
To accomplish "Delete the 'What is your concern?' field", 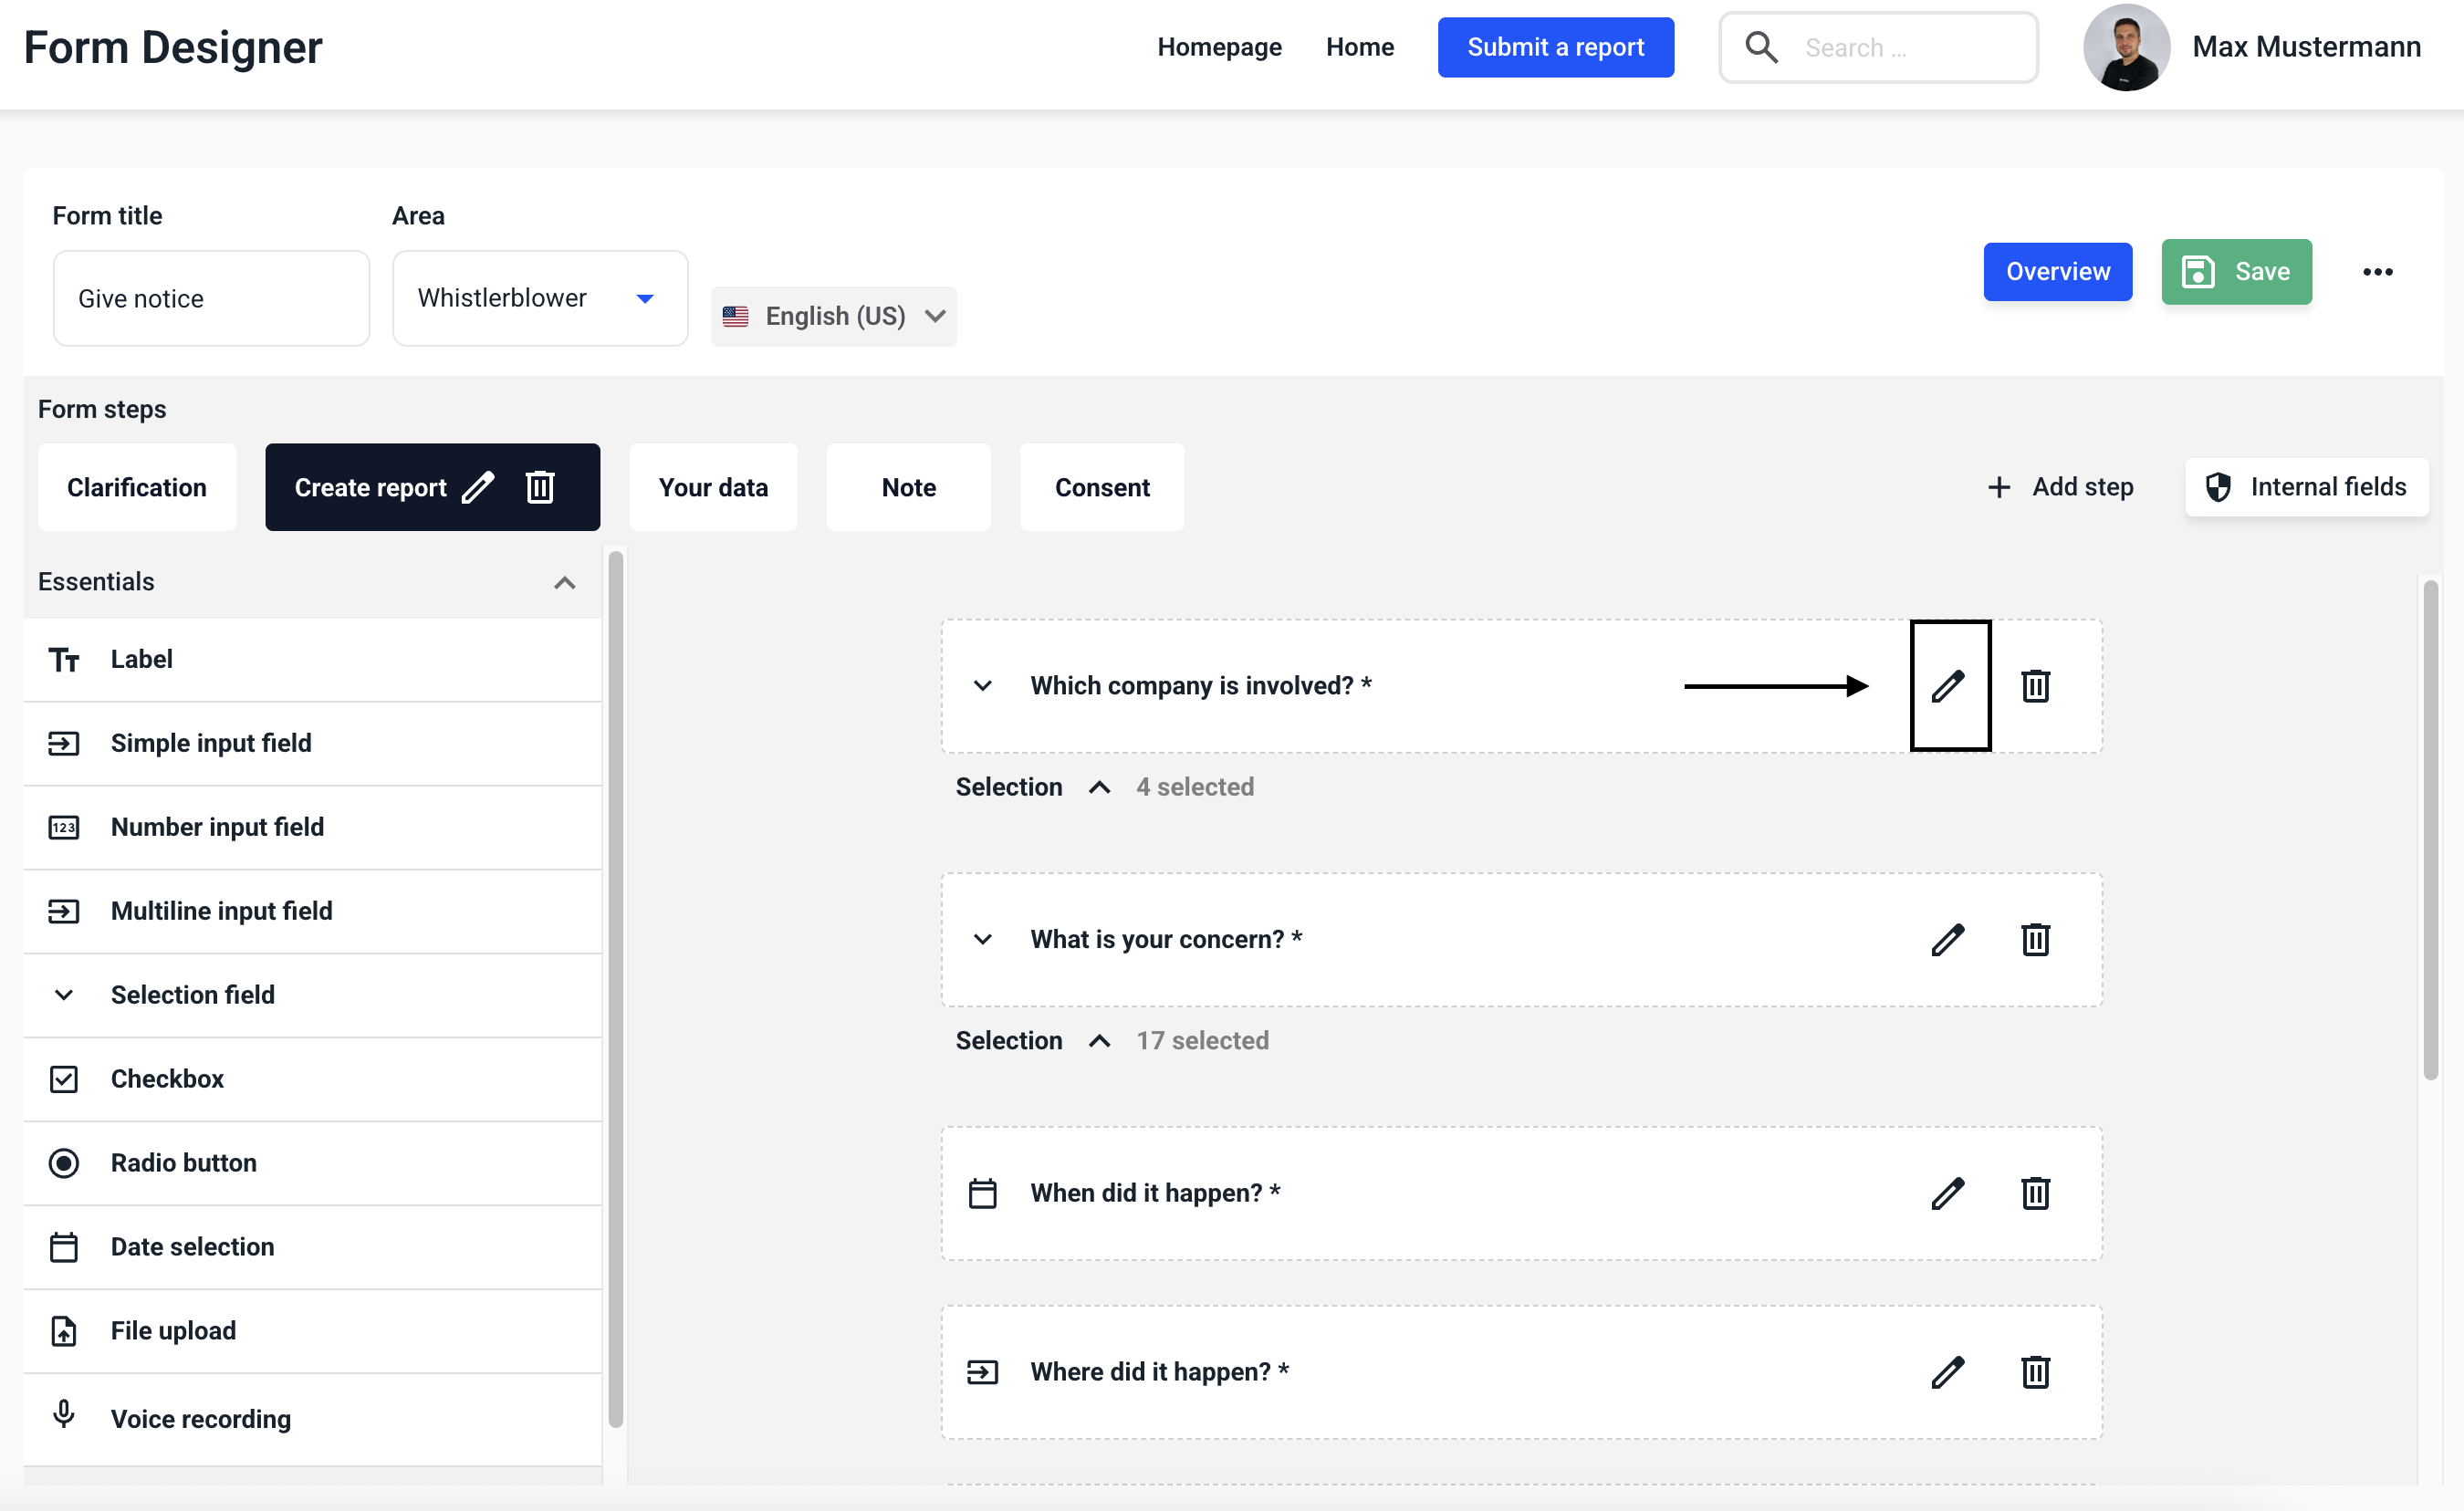I will [2035, 939].
